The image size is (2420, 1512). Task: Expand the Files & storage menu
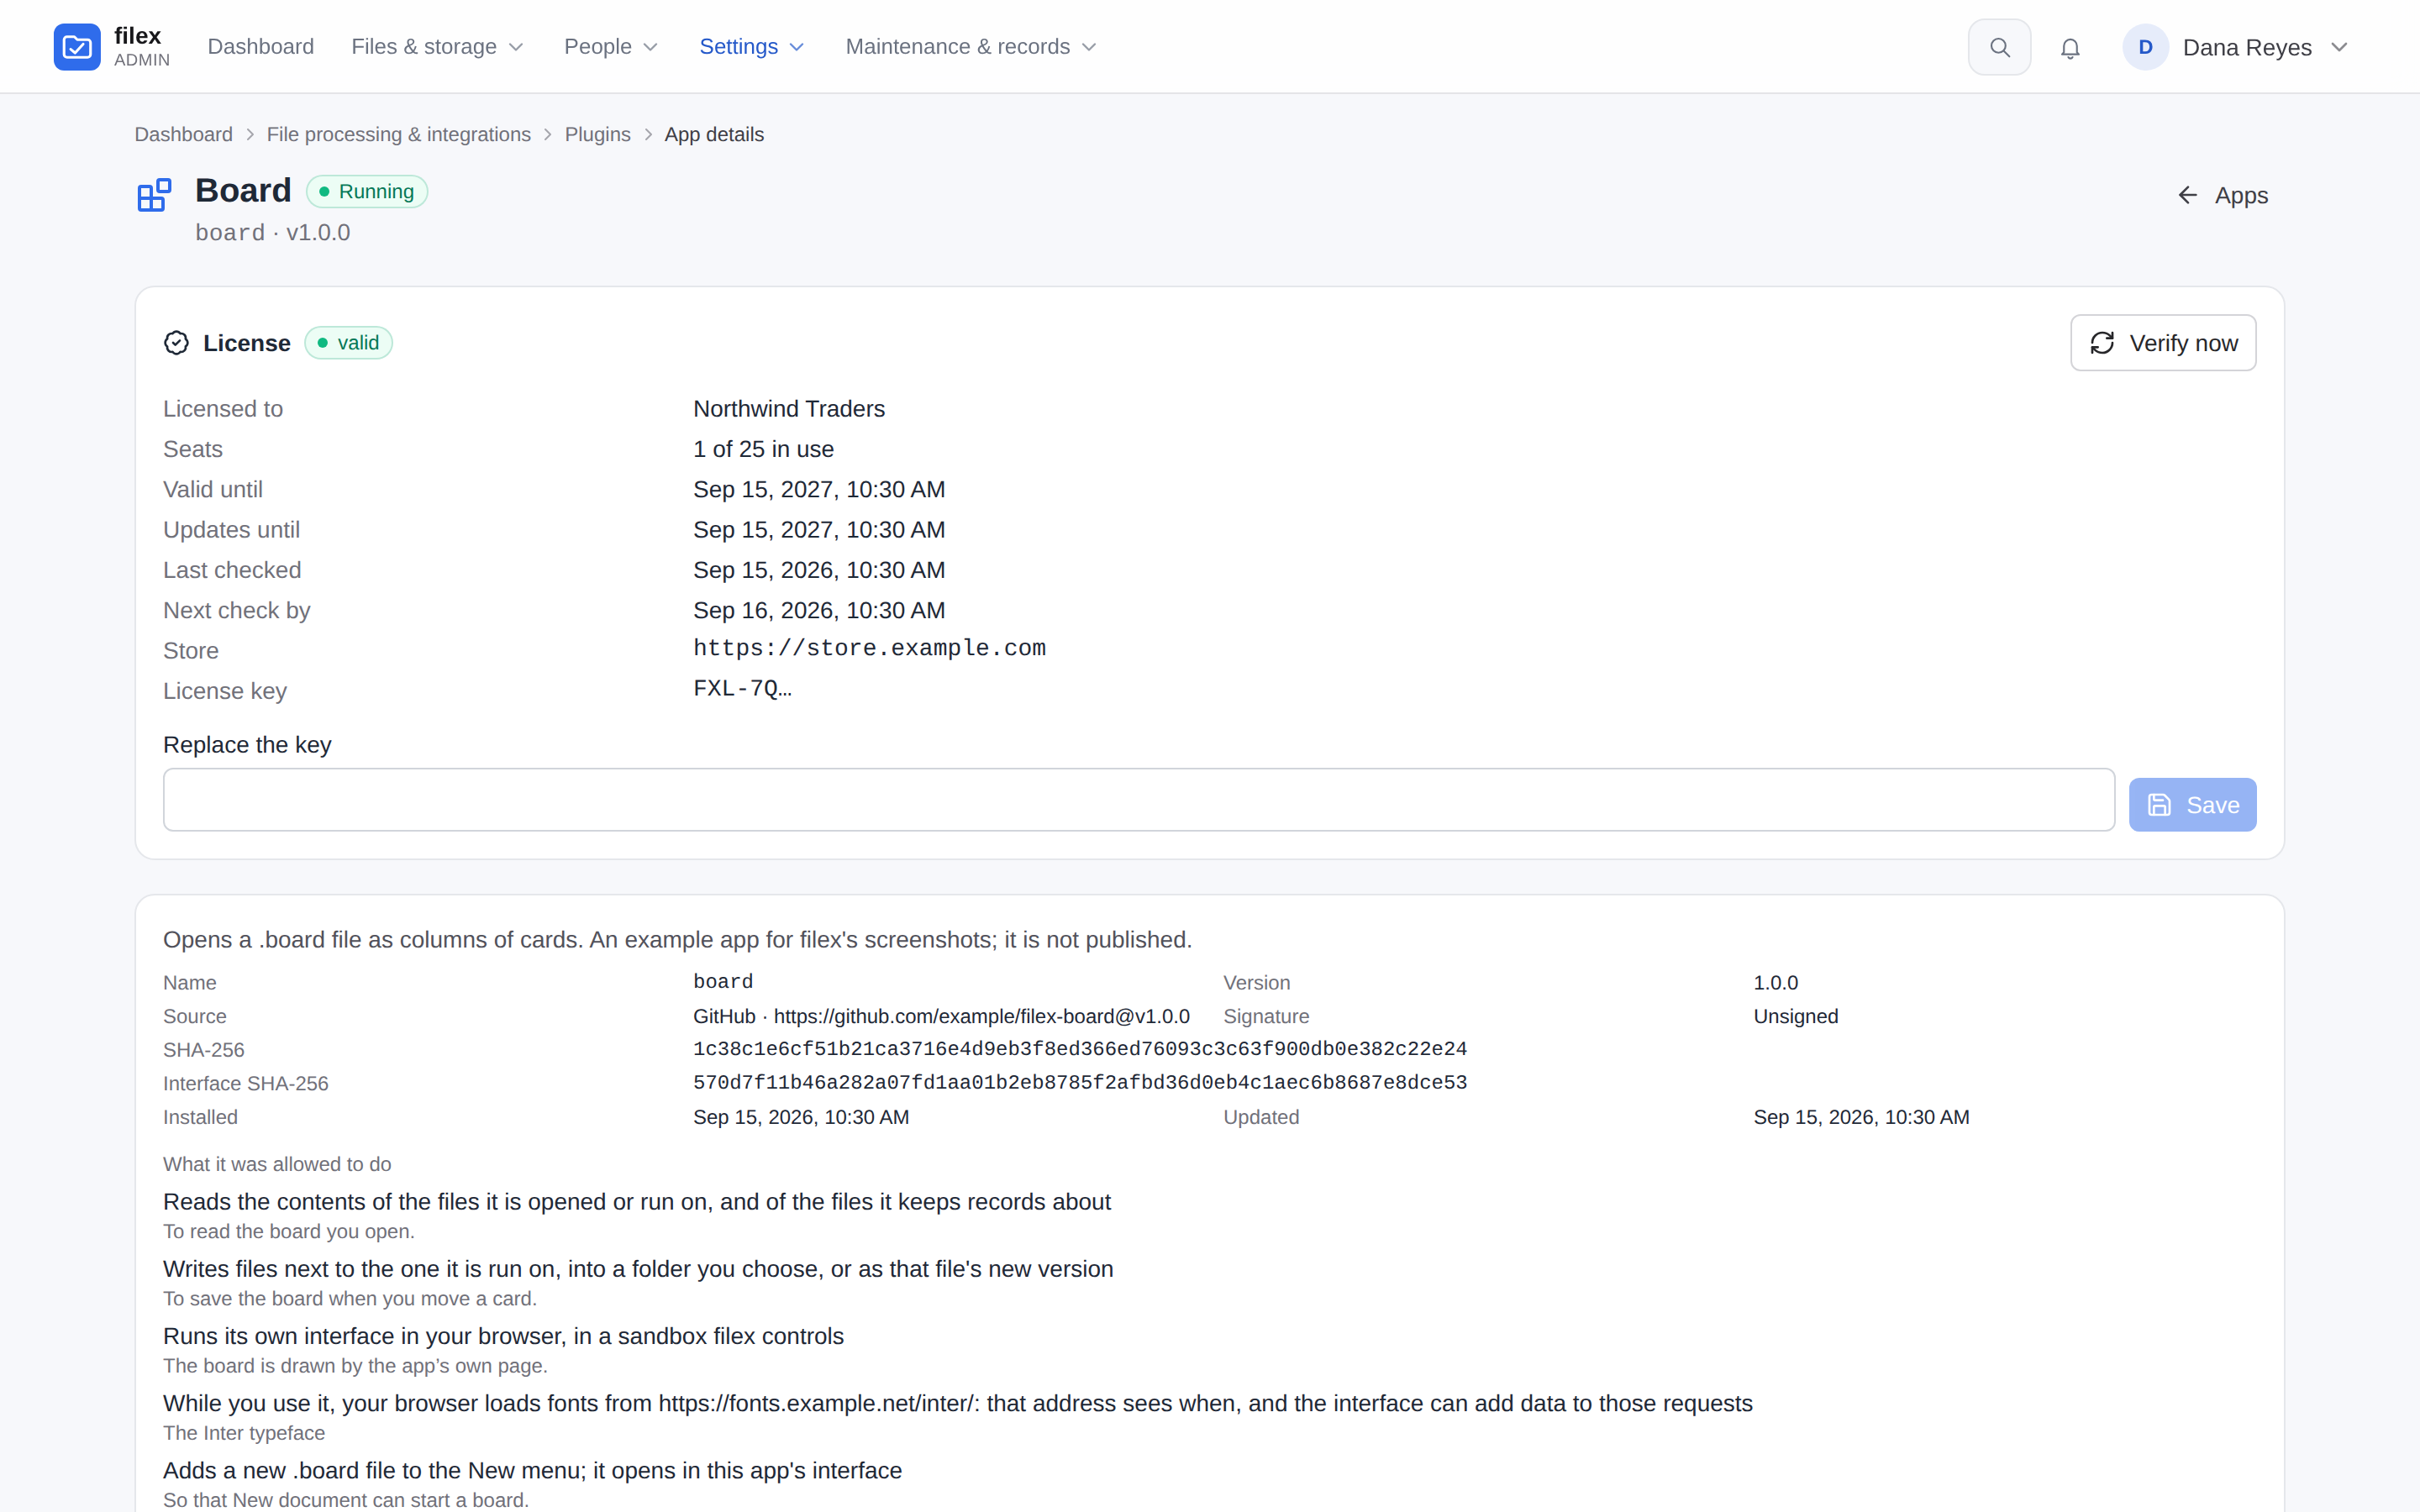pos(438,47)
